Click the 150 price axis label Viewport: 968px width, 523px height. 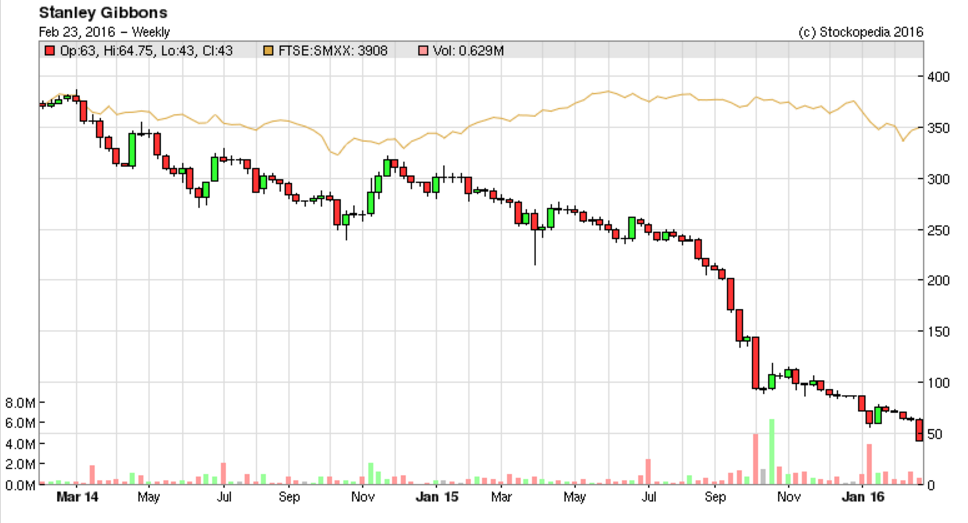[x=938, y=332]
